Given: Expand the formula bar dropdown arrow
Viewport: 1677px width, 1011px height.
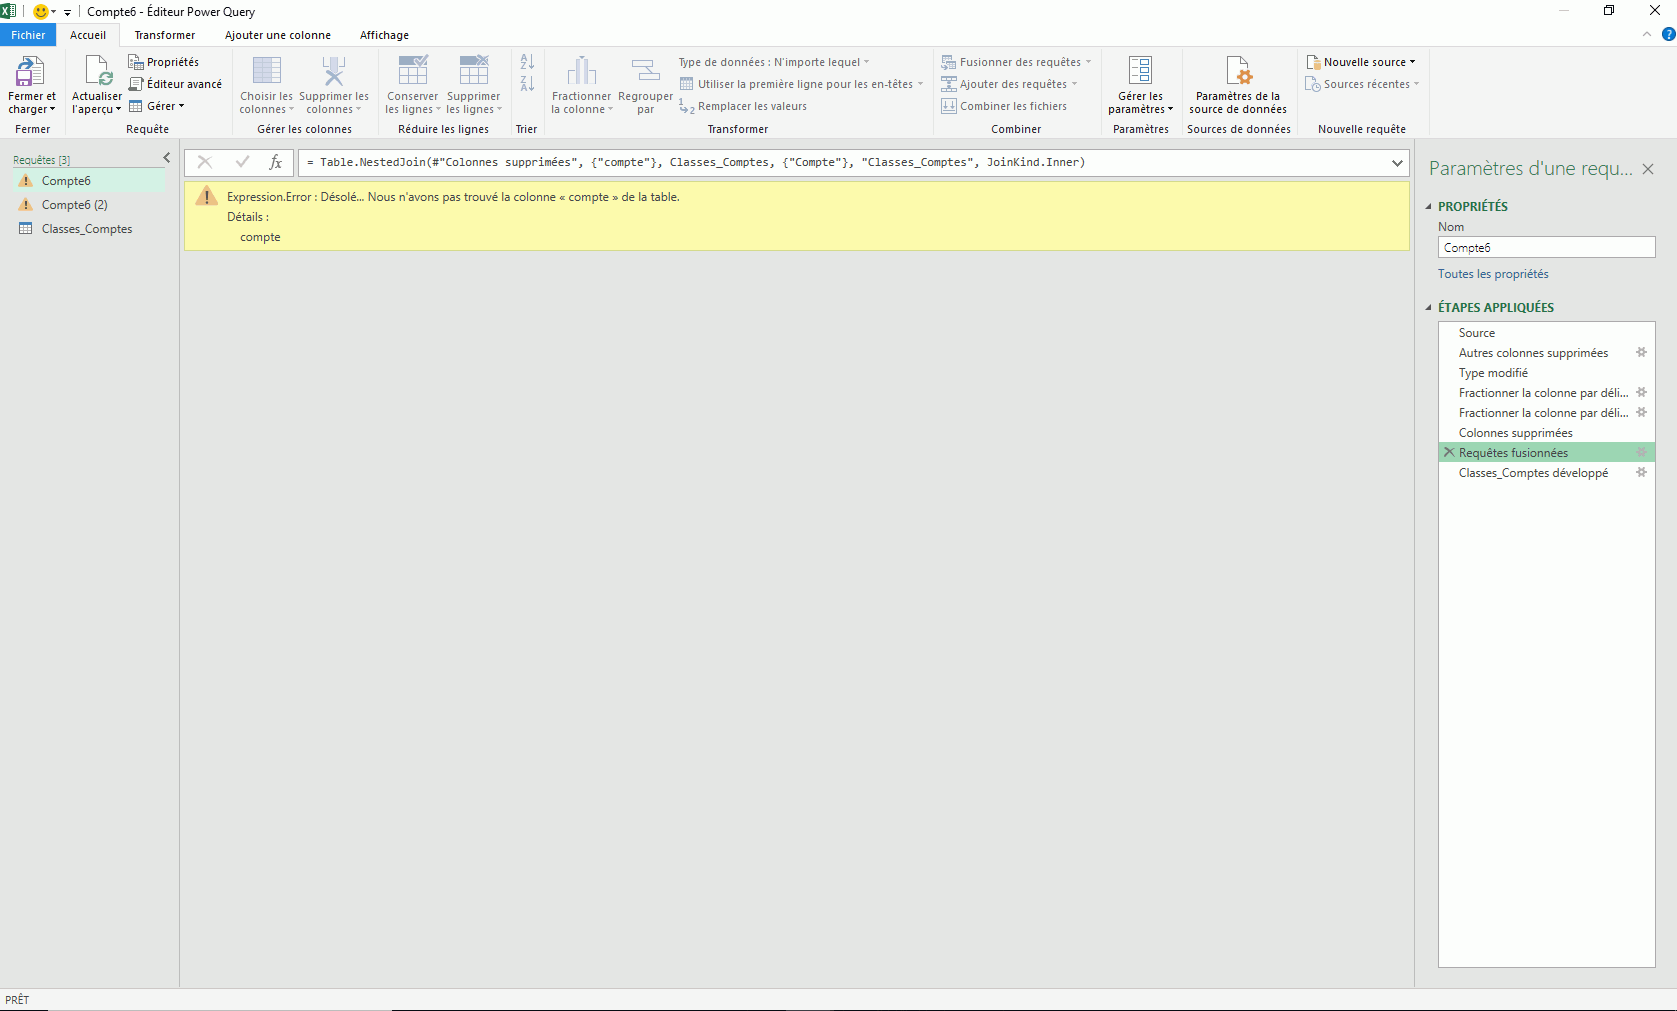Looking at the screenshot, I should (x=1397, y=162).
